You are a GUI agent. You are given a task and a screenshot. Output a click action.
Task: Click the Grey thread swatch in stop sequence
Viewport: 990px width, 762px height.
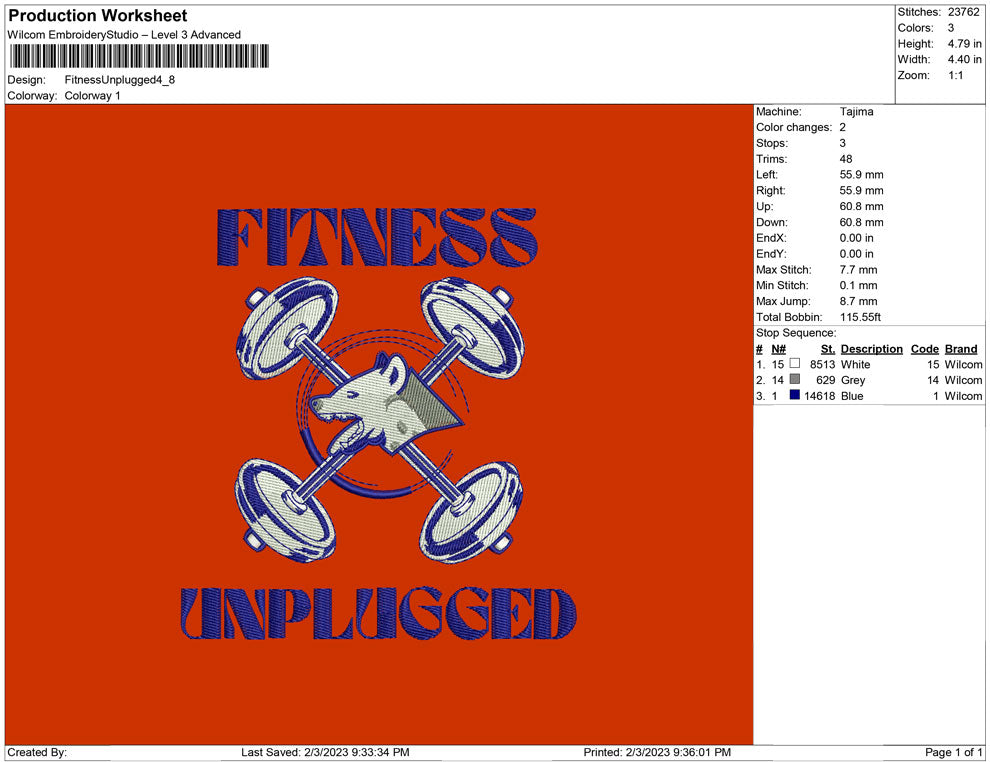pyautogui.click(x=796, y=380)
